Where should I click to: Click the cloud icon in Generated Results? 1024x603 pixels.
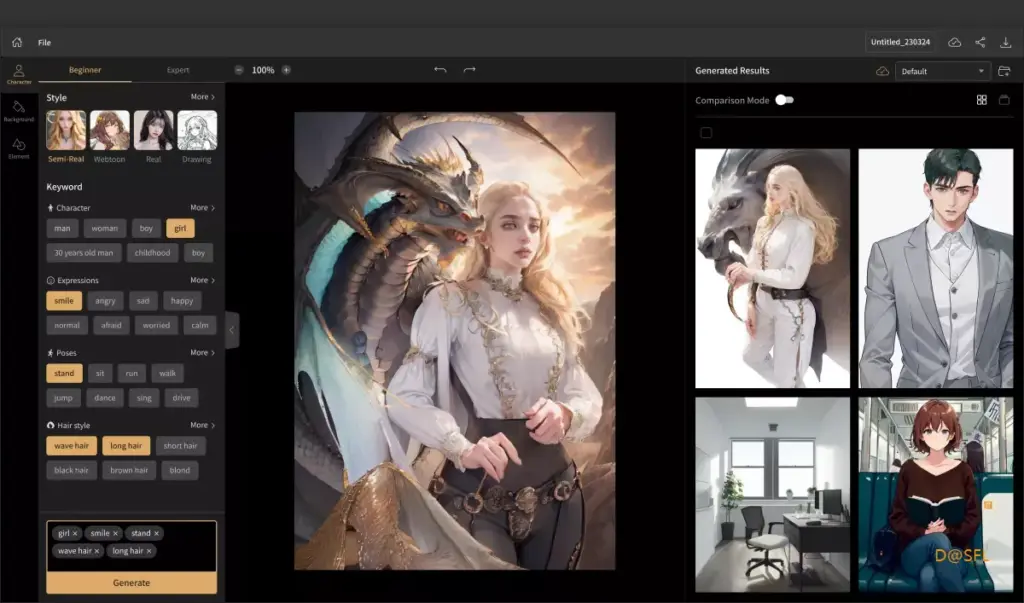coord(882,71)
